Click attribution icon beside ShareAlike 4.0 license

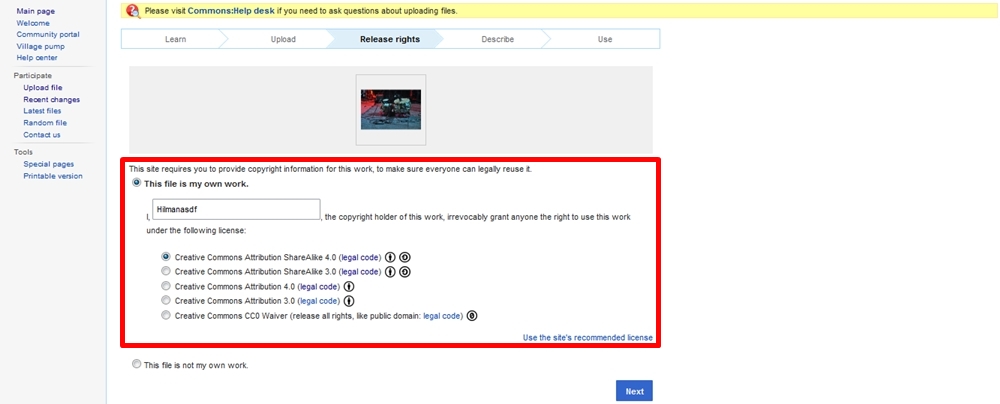click(390, 257)
